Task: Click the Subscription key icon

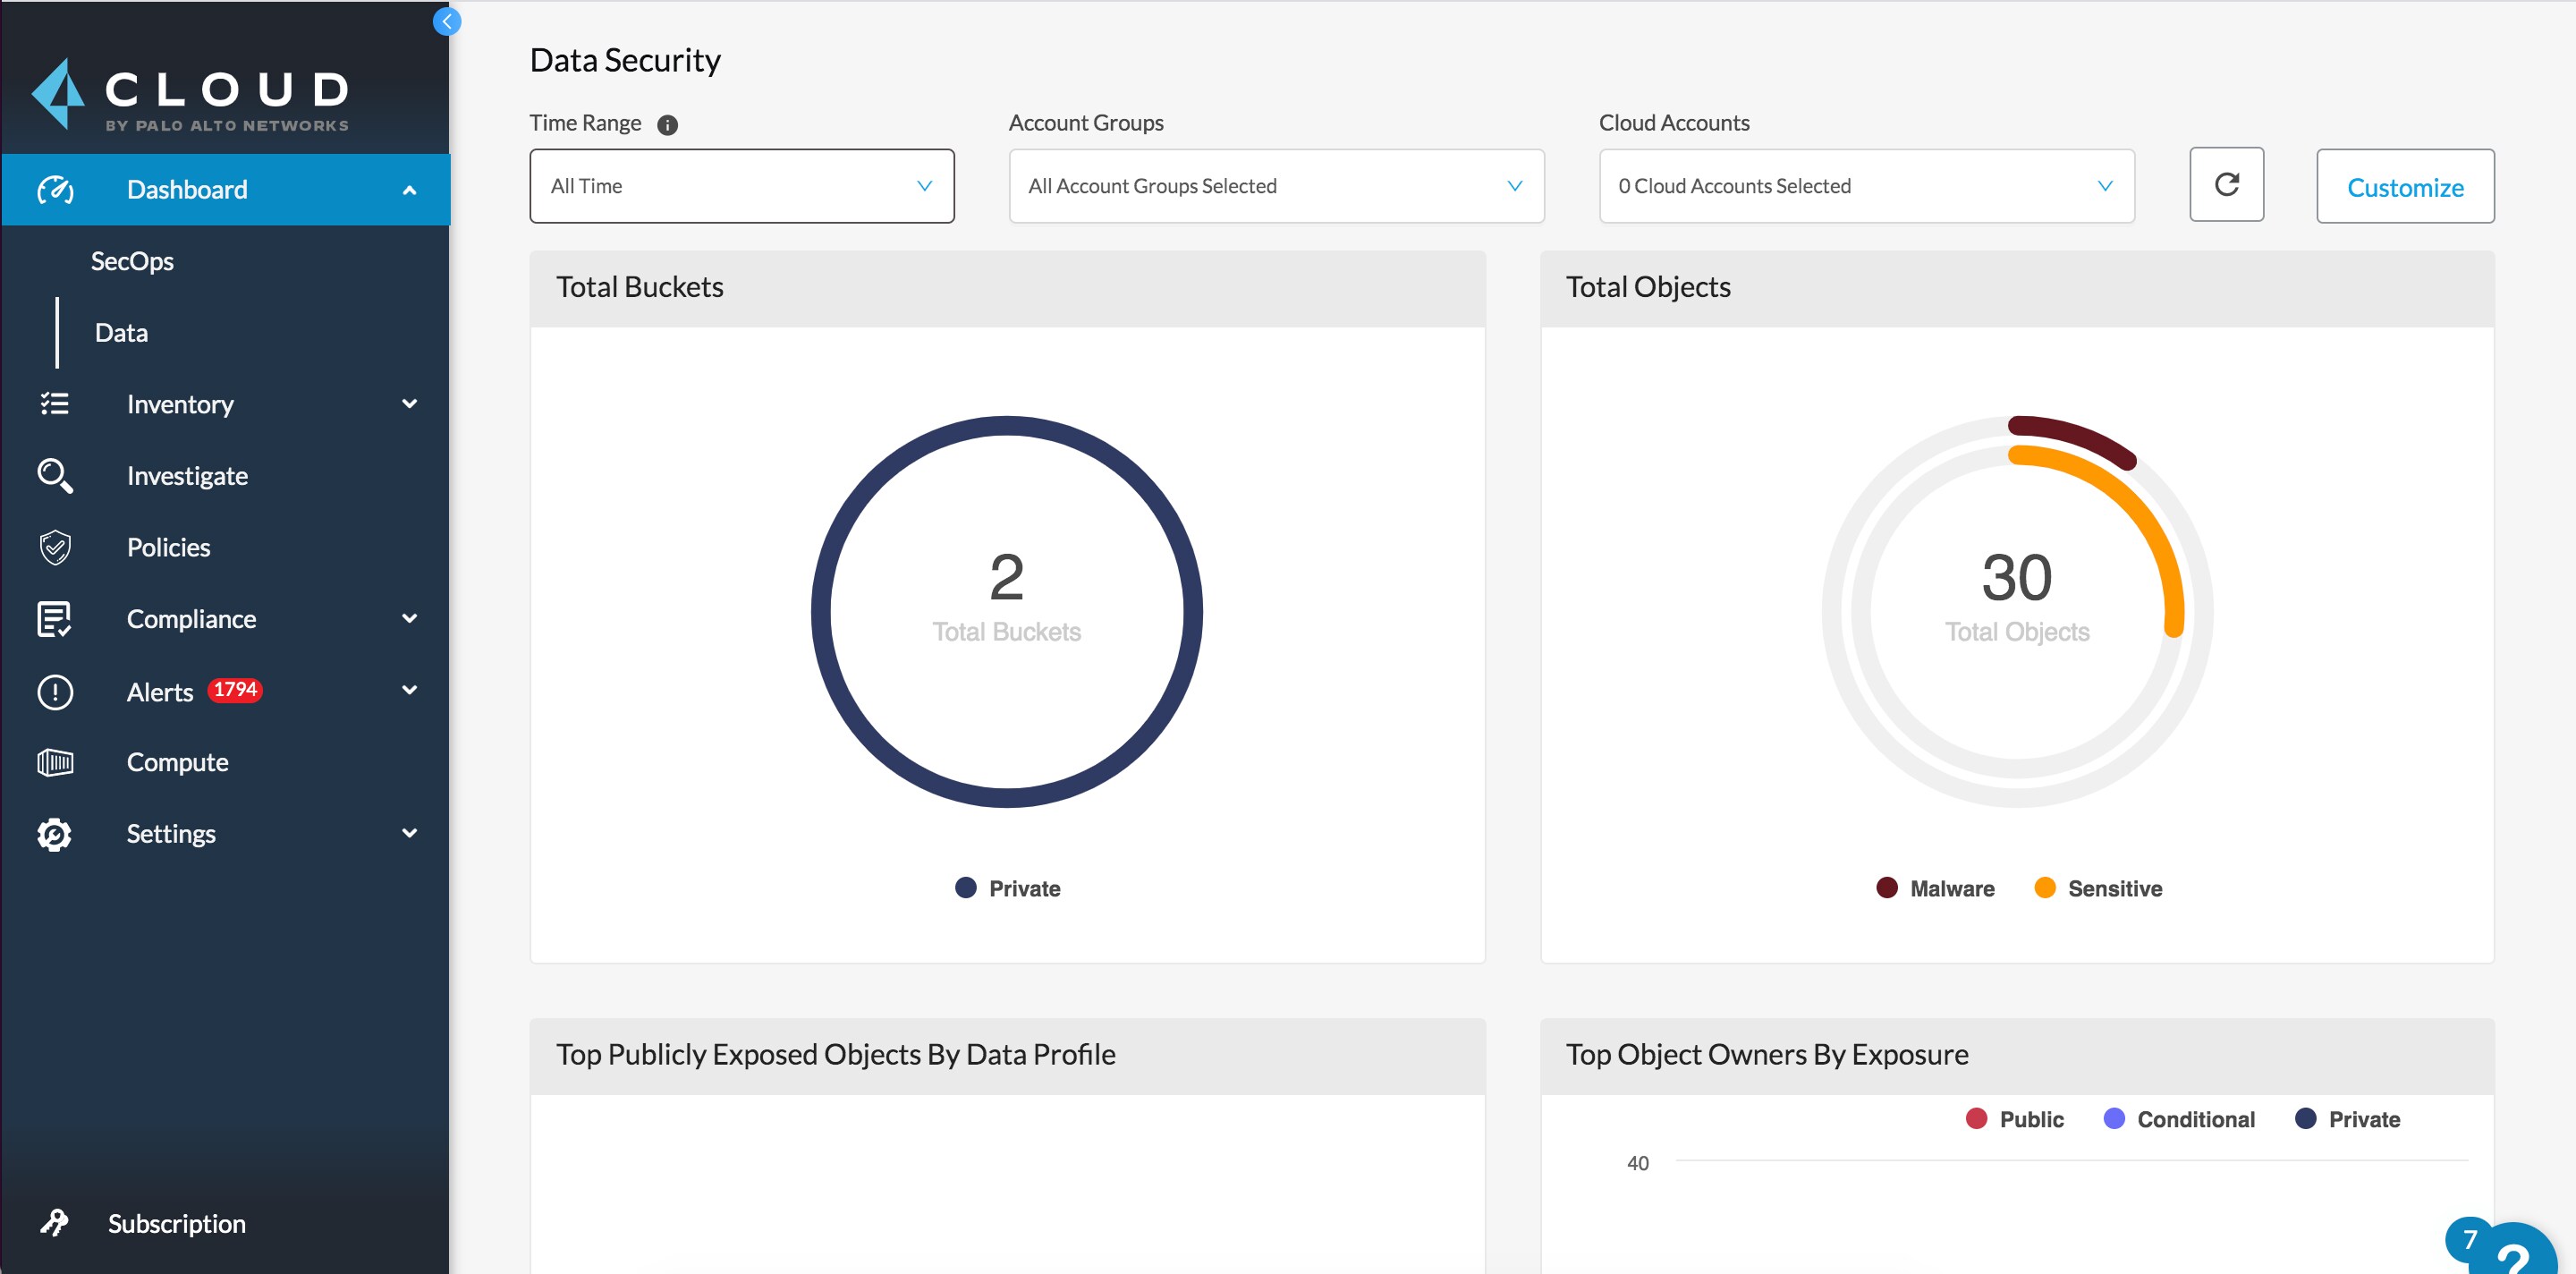Action: pos(55,1222)
